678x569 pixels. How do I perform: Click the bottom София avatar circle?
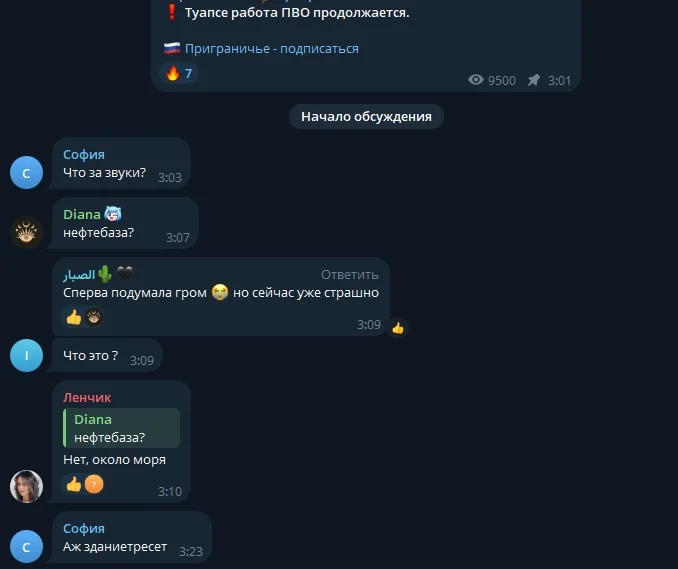[x=26, y=547]
